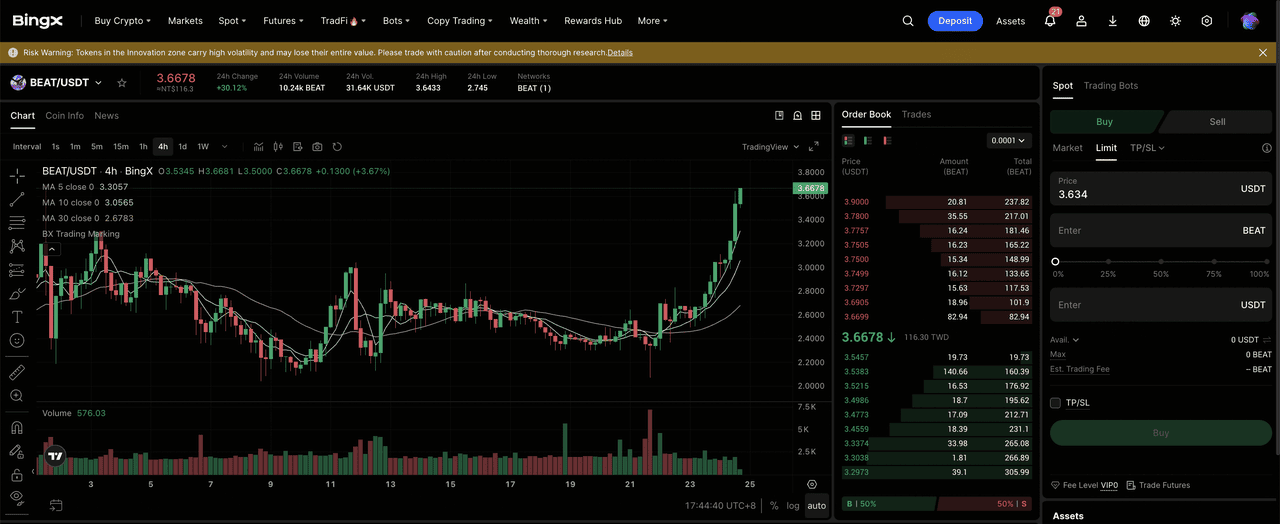Open chart settings icon in toolbar

click(297, 147)
